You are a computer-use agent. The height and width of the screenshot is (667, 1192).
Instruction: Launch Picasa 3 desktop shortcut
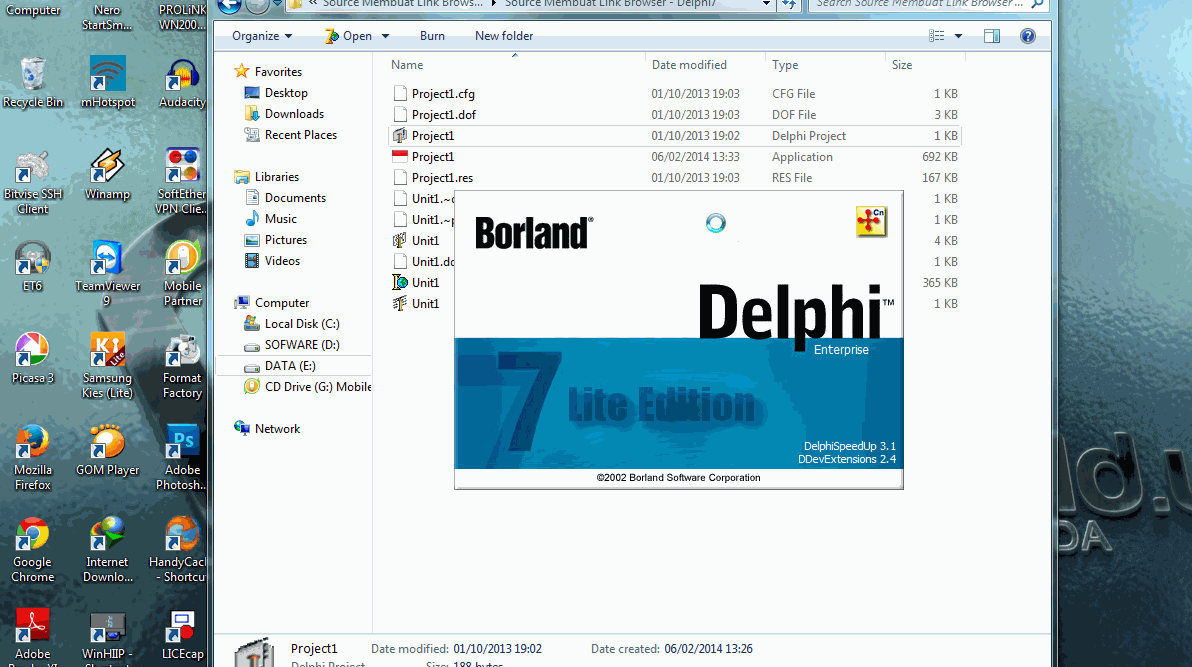(x=33, y=357)
